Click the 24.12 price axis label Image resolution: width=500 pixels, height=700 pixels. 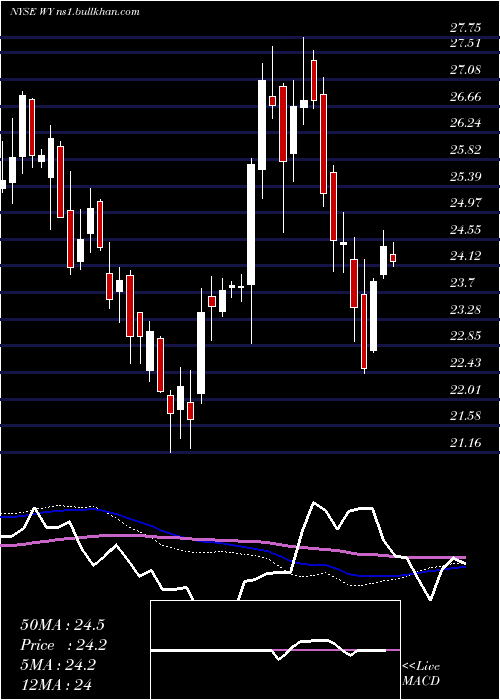pyautogui.click(x=465, y=256)
